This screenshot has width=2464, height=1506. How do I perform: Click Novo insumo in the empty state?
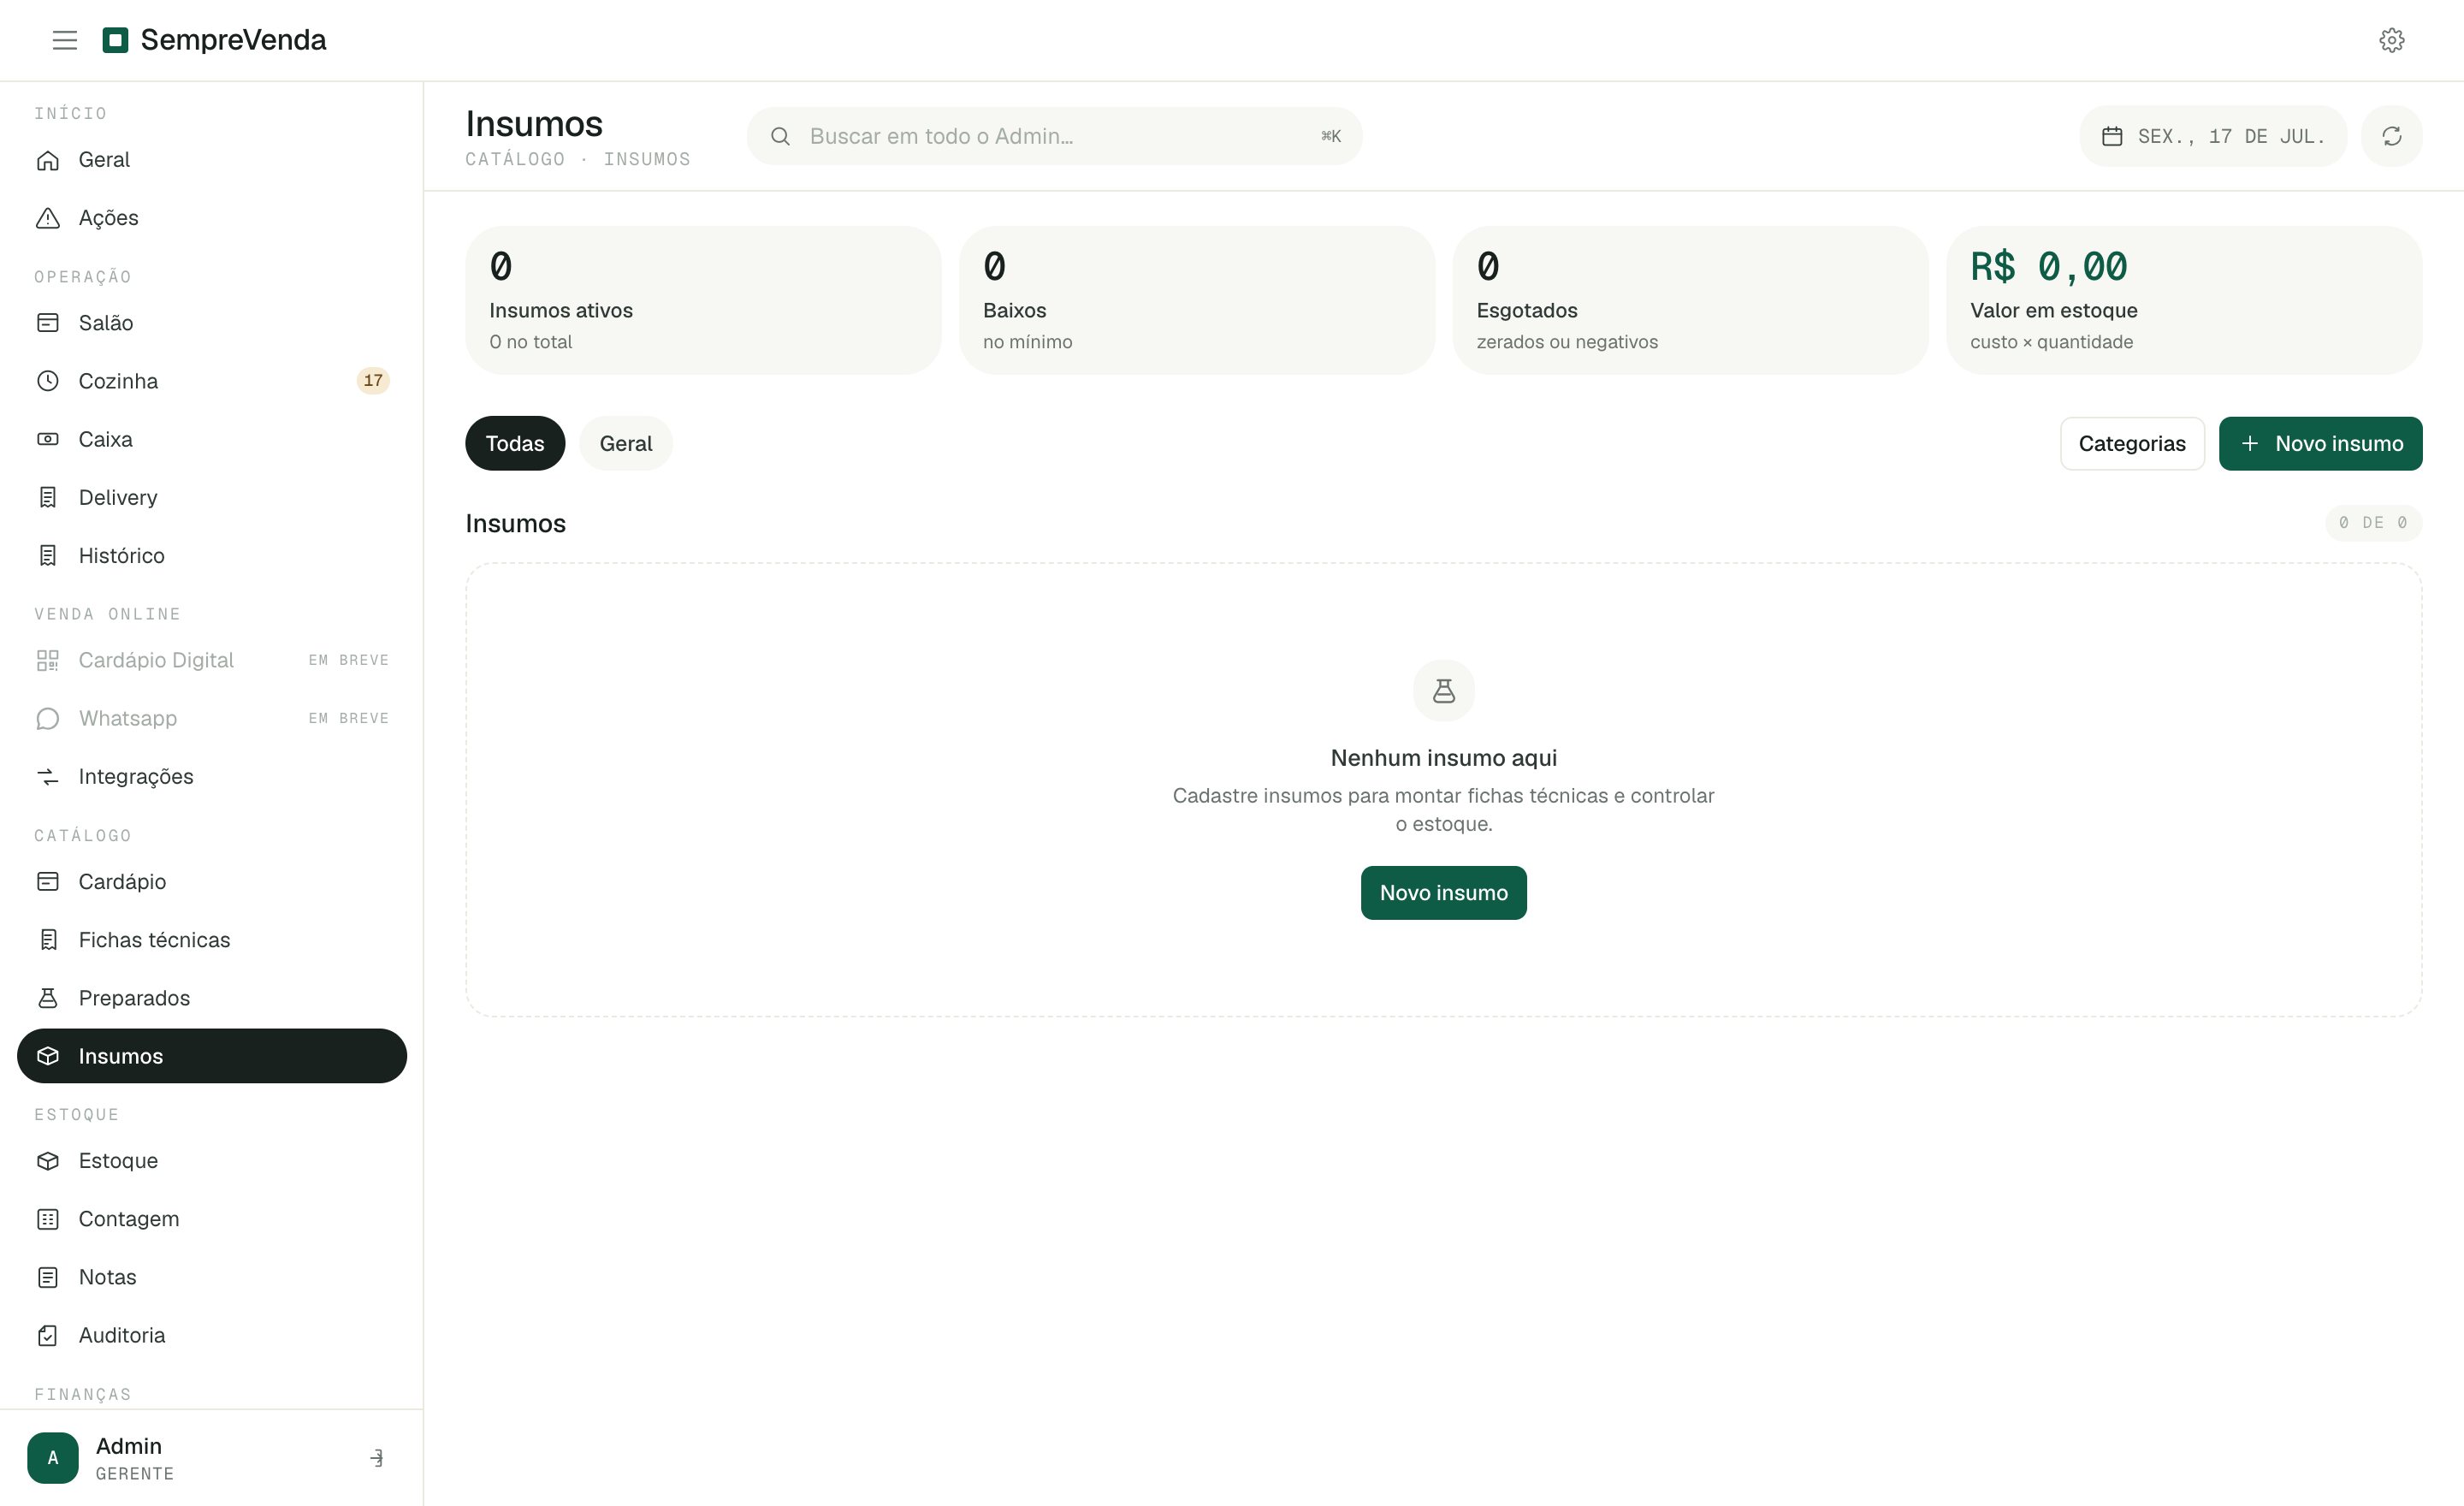[1443, 893]
